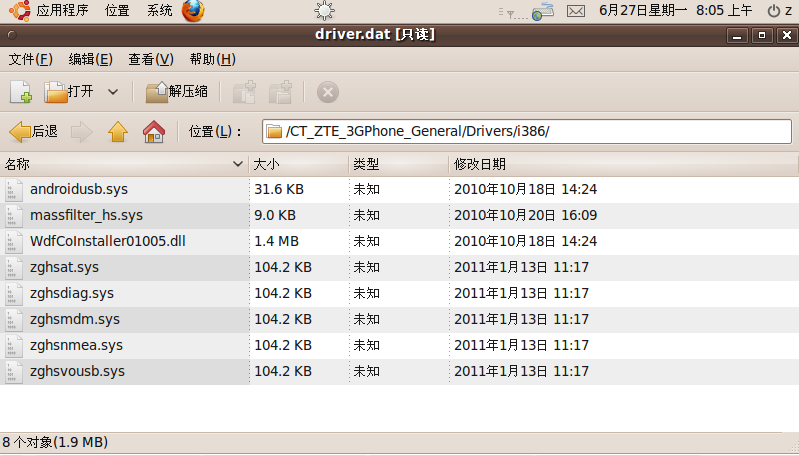Go up one level with up arrow
This screenshot has height=456, width=799.
point(118,132)
